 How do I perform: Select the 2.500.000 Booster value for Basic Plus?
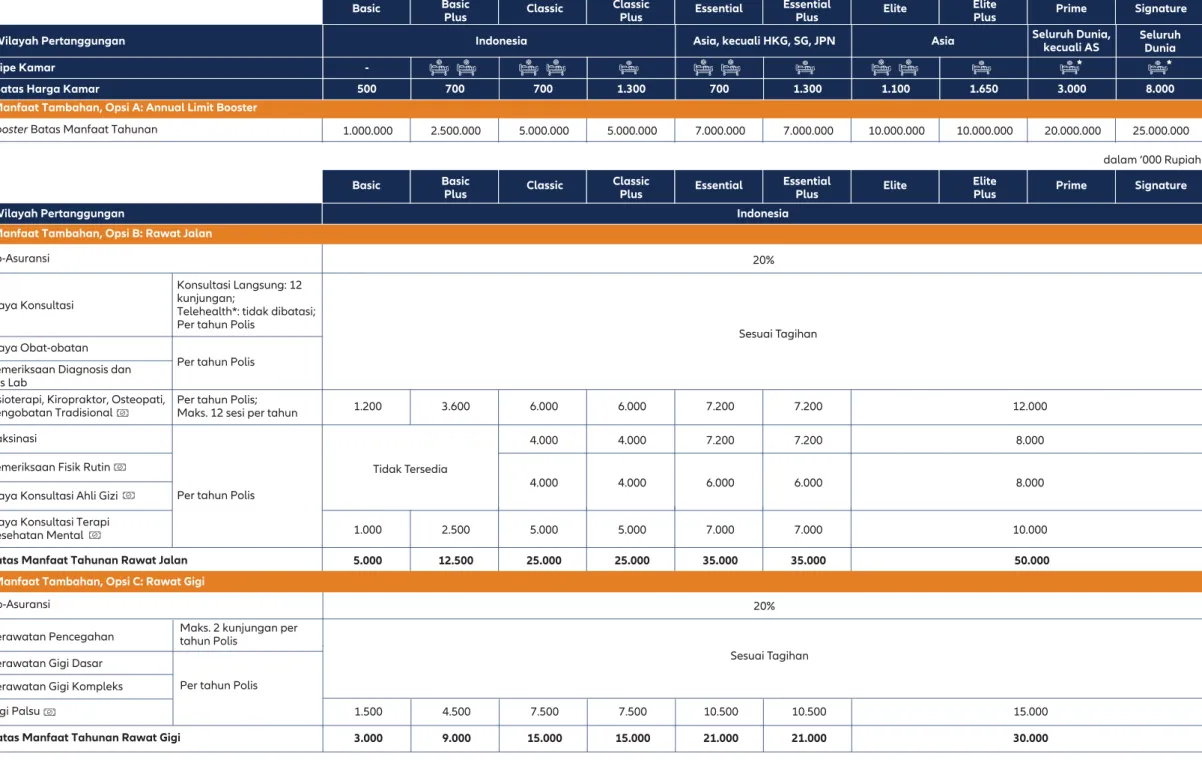tap(455, 130)
